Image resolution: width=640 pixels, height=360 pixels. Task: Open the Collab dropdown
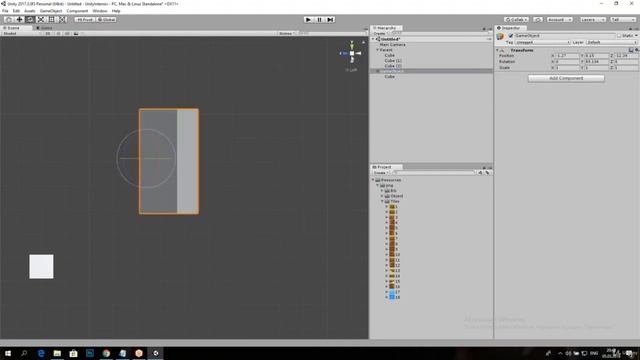click(x=516, y=20)
